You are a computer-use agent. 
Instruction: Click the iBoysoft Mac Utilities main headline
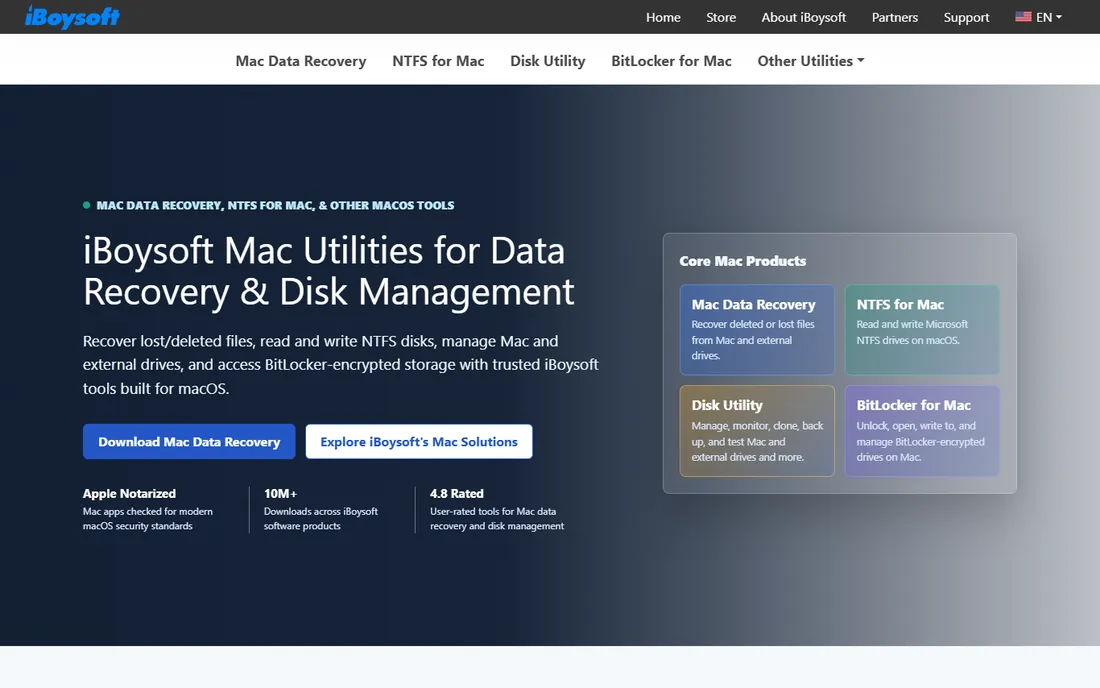328,271
